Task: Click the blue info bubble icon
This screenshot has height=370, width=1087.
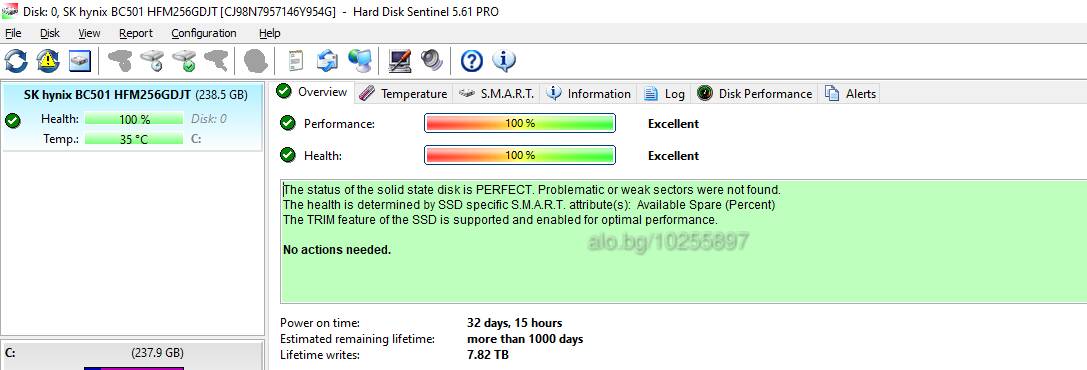Action: pos(504,61)
